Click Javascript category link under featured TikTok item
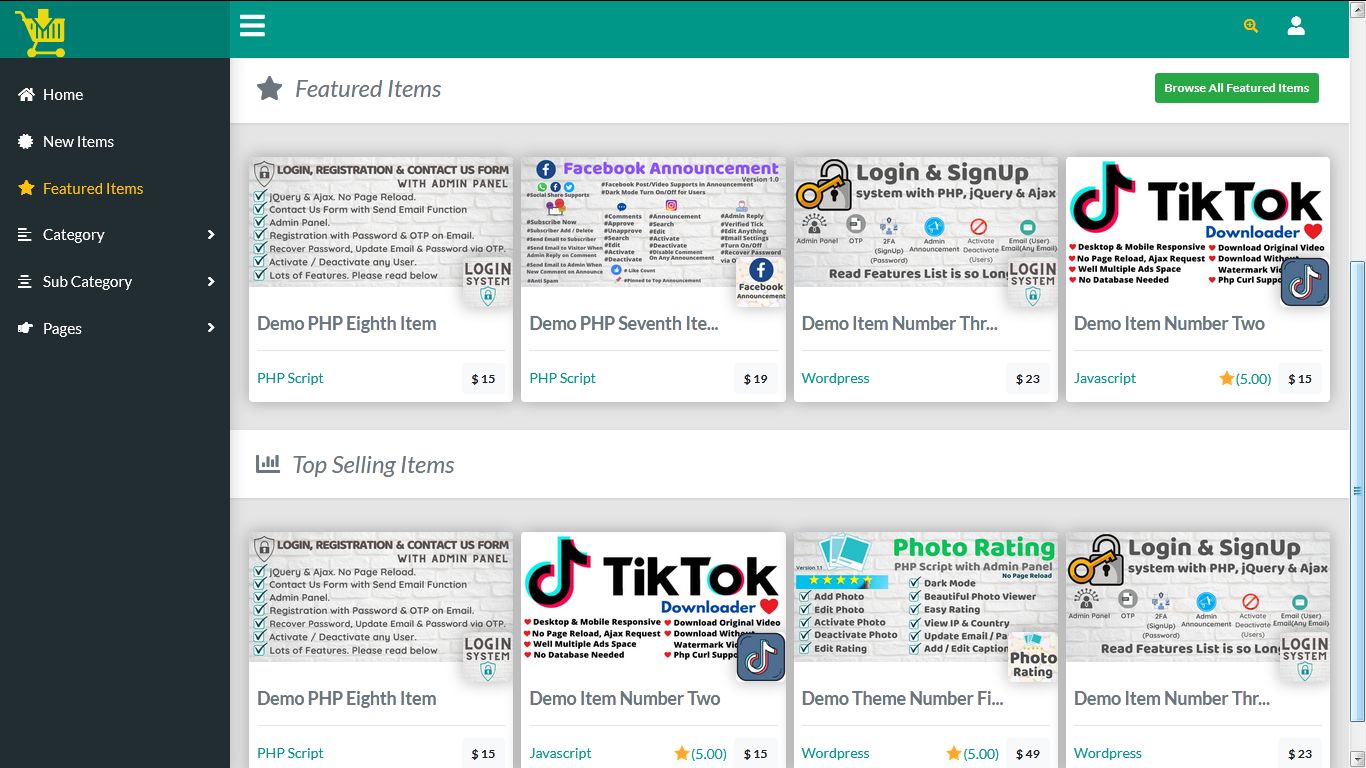The image size is (1366, 768). 1105,378
